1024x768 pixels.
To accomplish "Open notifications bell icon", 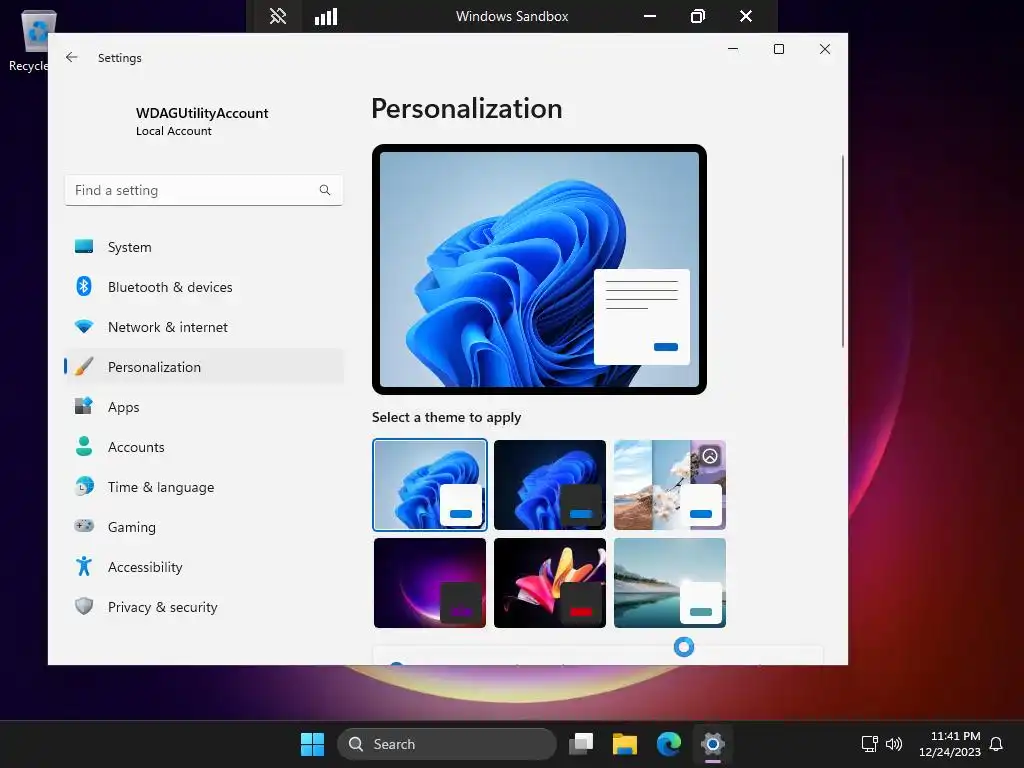I will click(996, 744).
